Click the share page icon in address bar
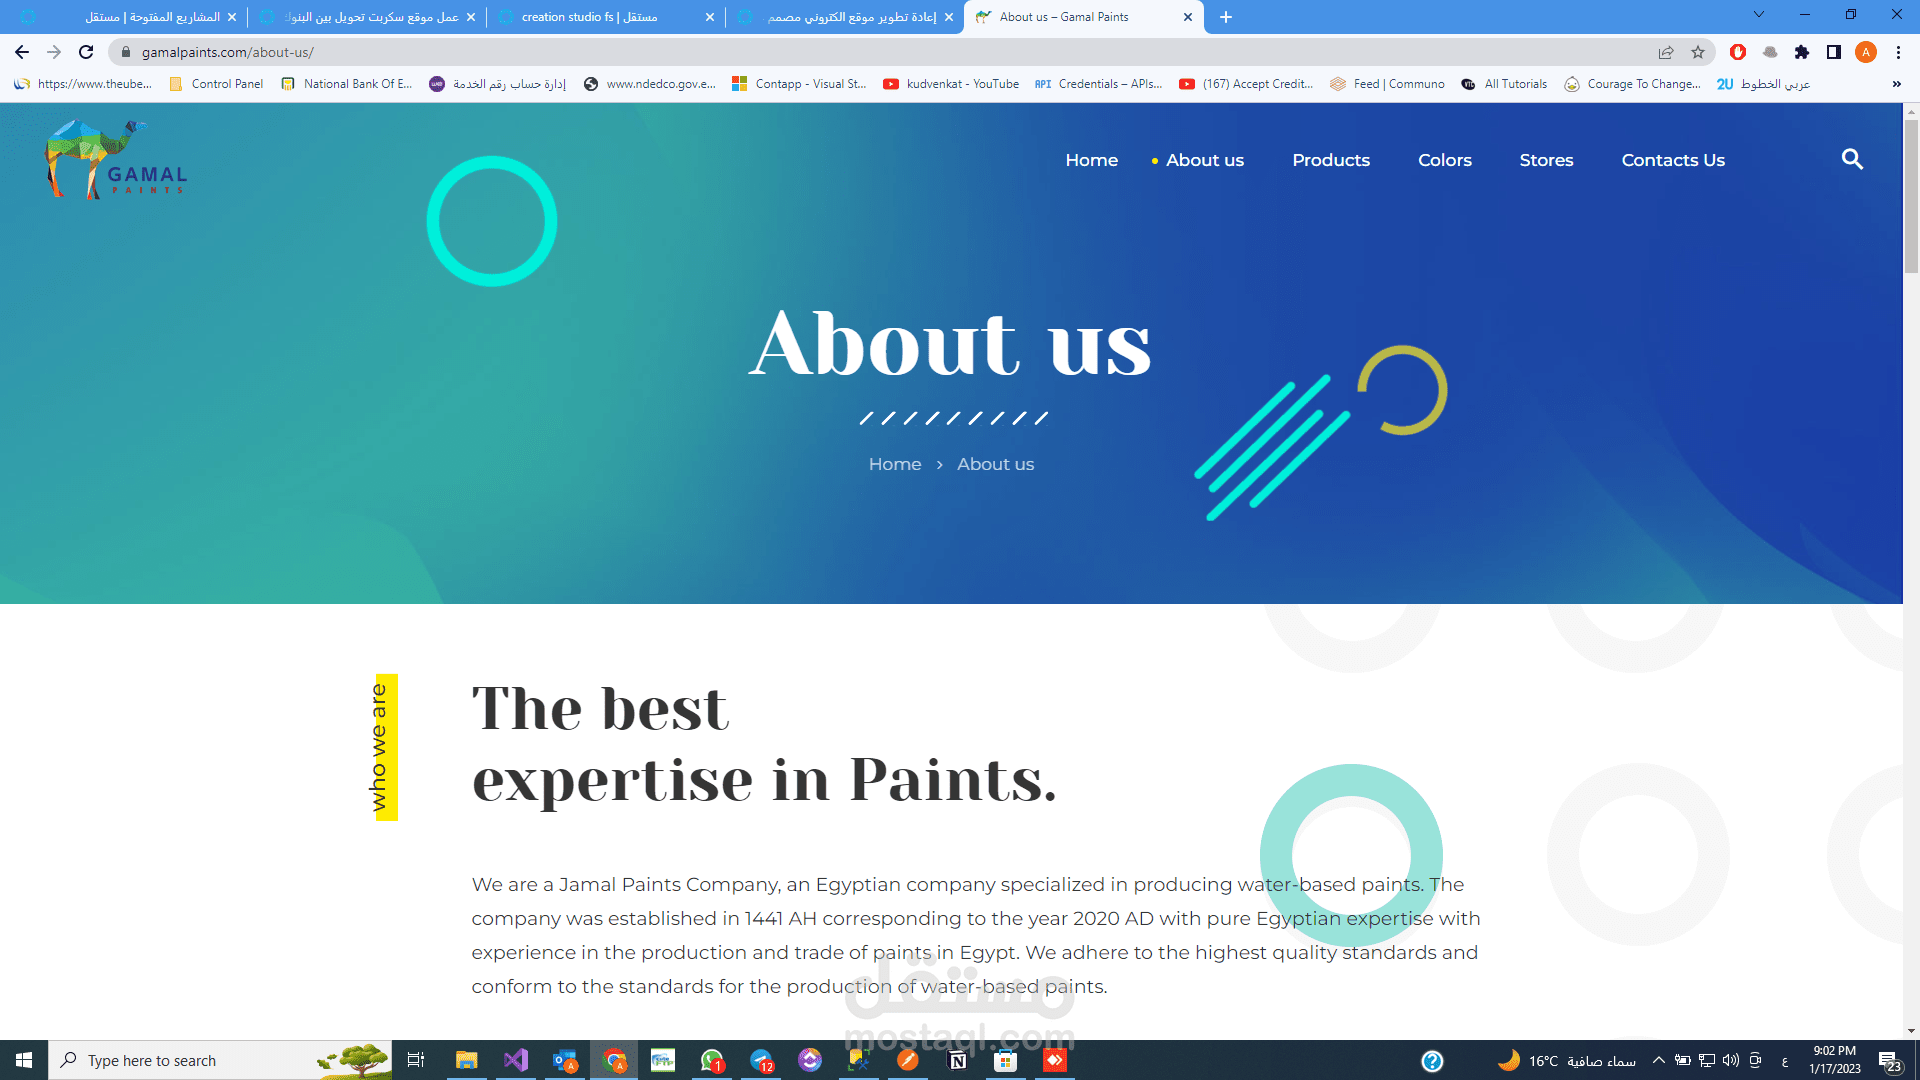The height and width of the screenshot is (1080, 1920). 1666,52
